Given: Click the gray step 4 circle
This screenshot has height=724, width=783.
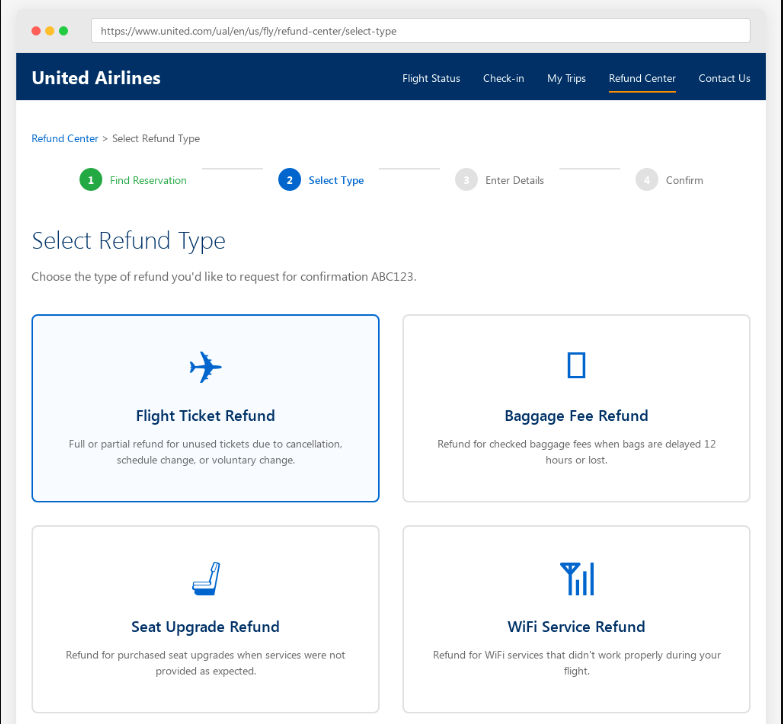Looking at the screenshot, I should [x=646, y=180].
